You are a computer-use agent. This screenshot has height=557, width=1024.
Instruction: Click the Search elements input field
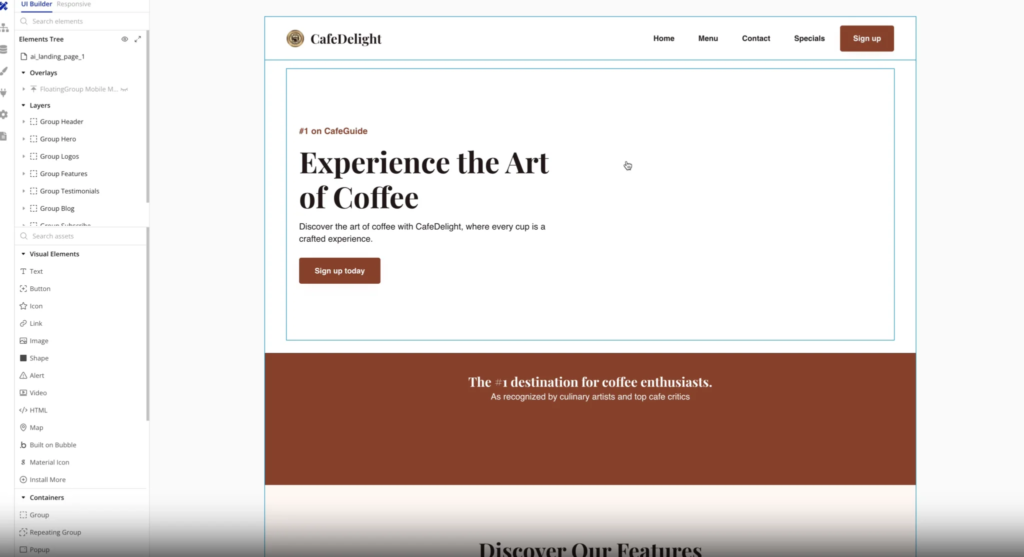click(80, 21)
